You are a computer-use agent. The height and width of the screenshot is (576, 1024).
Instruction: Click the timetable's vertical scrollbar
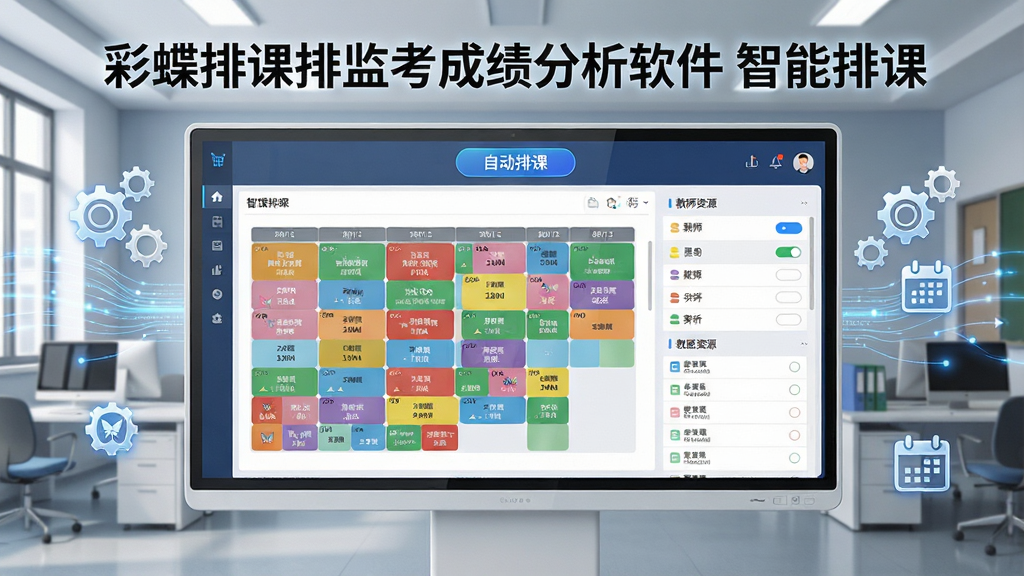[x=649, y=276]
